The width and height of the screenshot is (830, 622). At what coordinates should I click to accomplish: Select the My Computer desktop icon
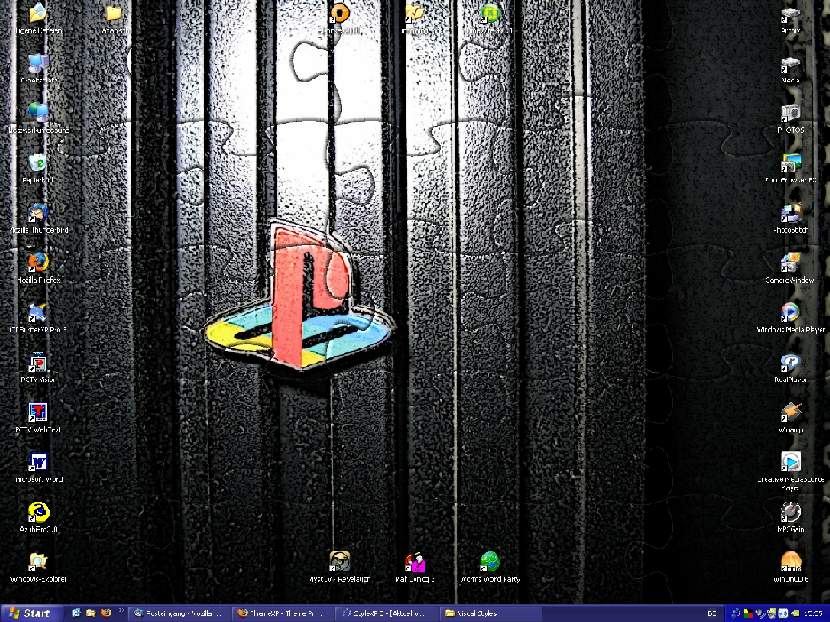coord(39,69)
